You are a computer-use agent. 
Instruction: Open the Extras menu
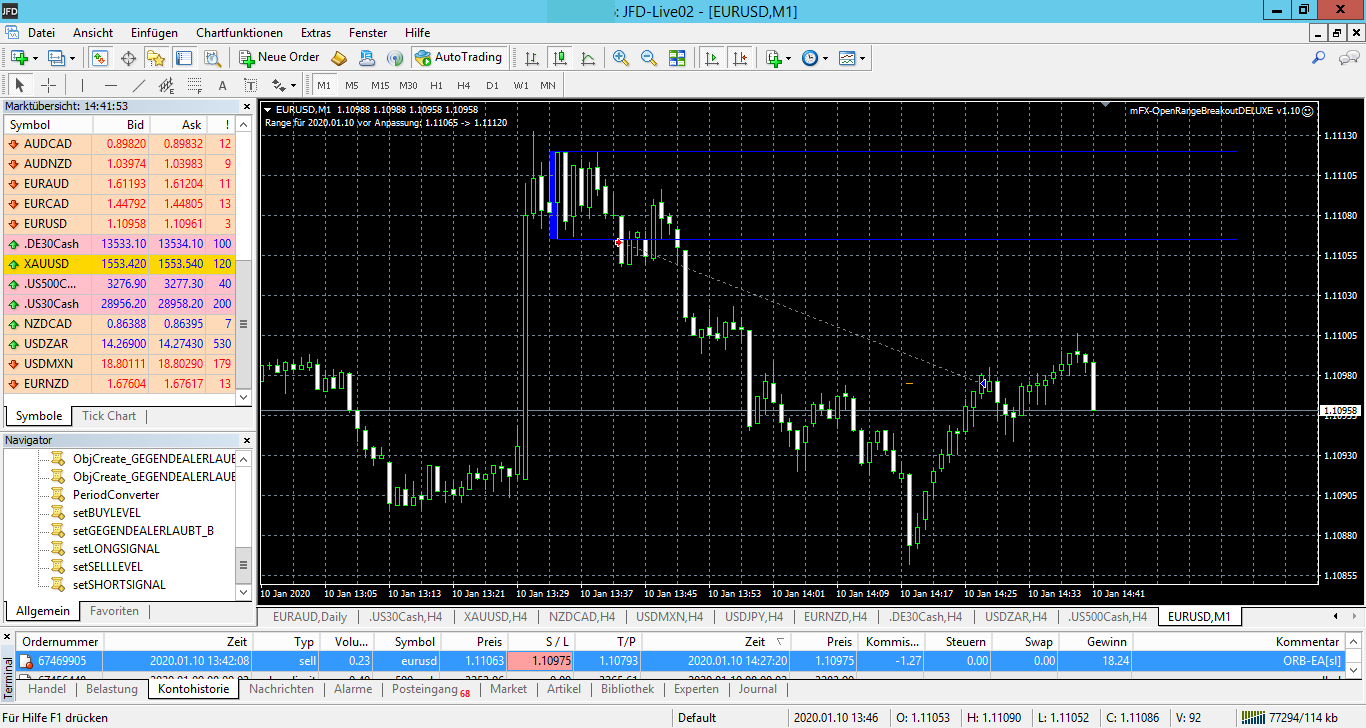tap(316, 33)
